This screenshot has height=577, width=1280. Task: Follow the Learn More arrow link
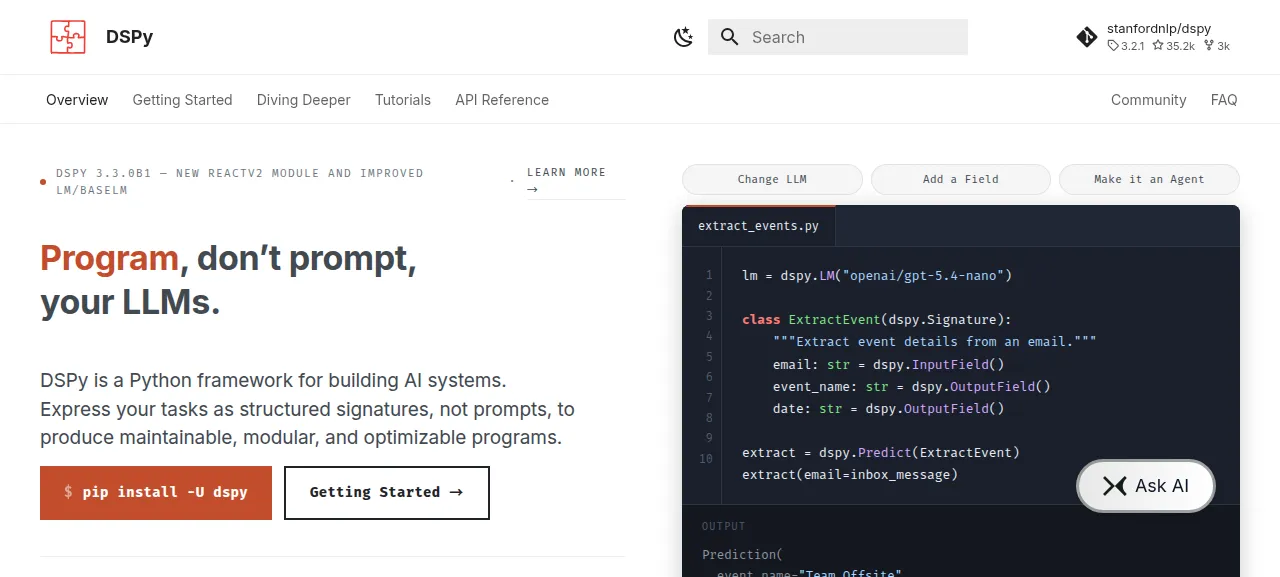[x=566, y=181]
